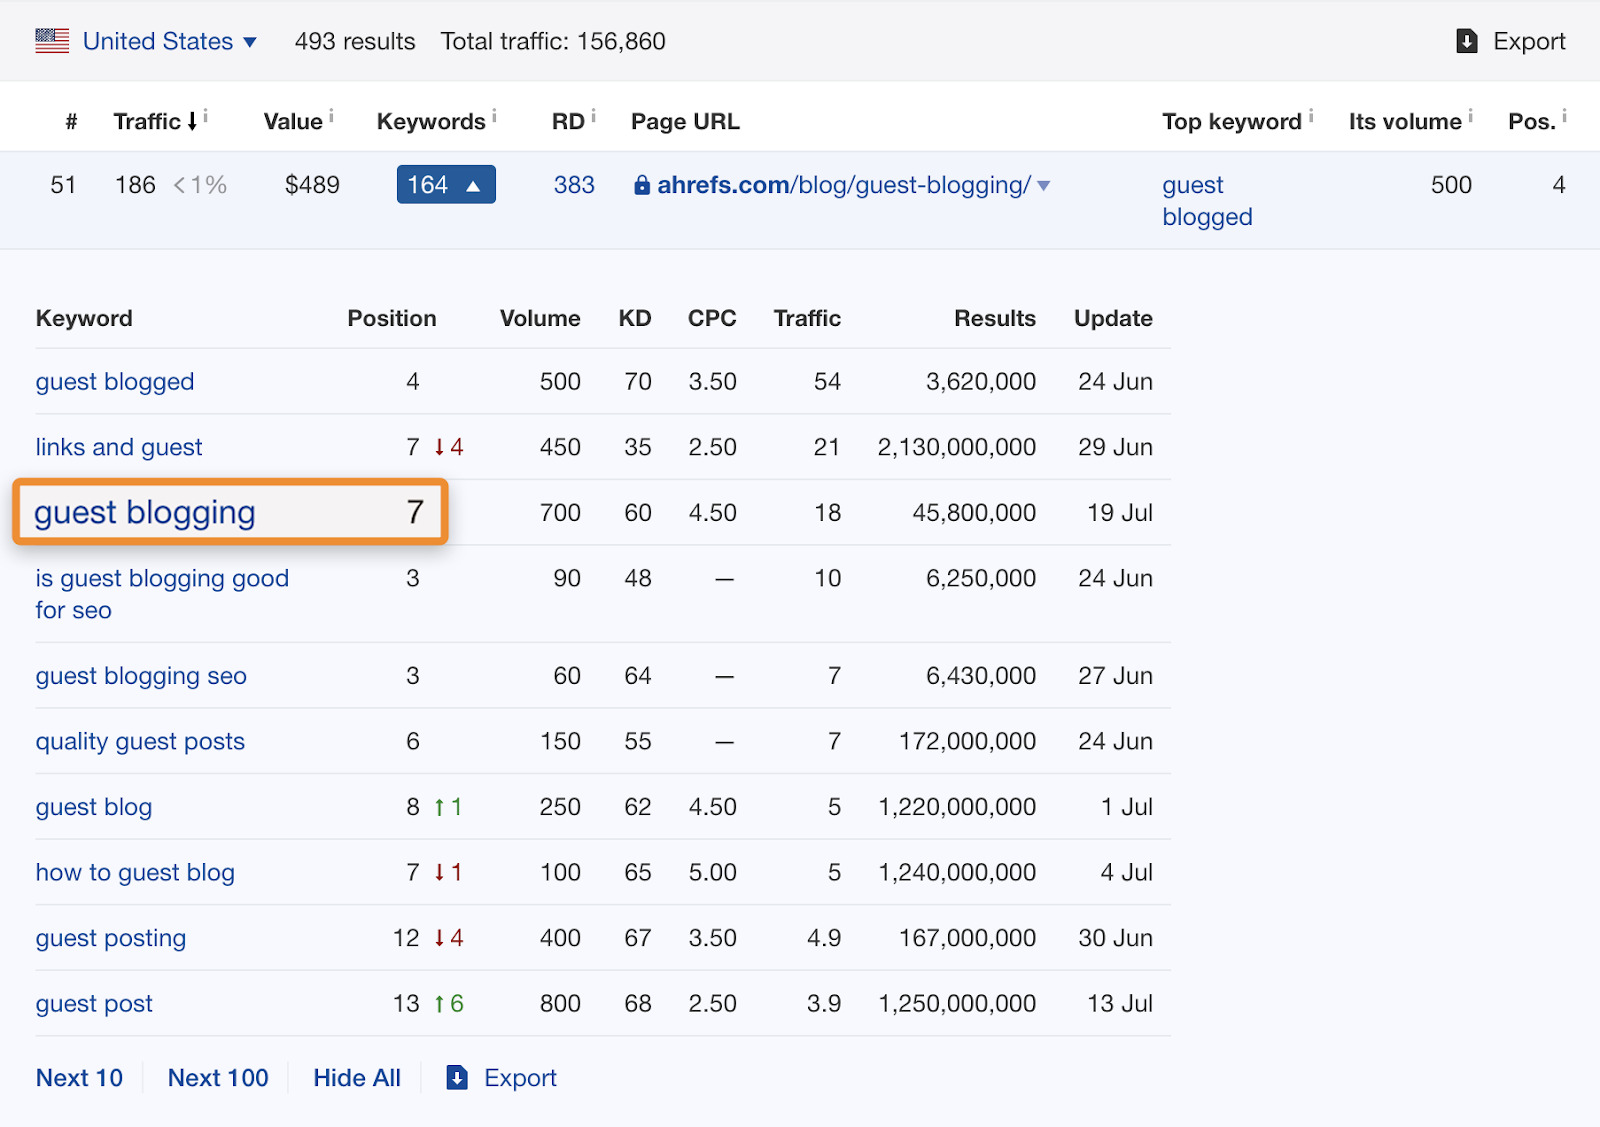Click the lock icon beside the ahrefs.com URL
The height and width of the screenshot is (1127, 1600).
click(x=642, y=185)
